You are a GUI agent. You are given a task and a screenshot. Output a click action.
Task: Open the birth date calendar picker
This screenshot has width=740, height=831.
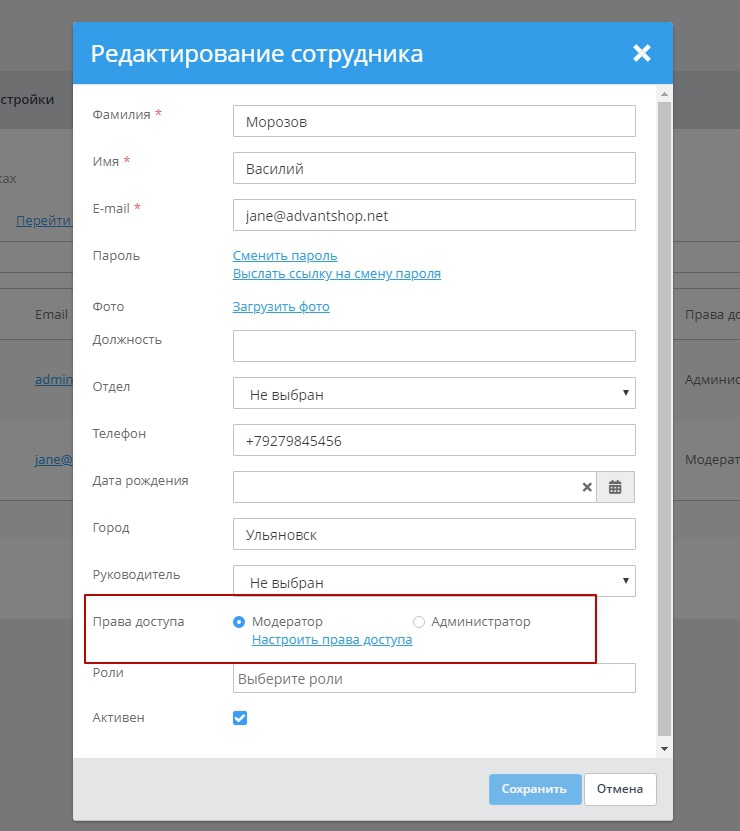tap(615, 487)
